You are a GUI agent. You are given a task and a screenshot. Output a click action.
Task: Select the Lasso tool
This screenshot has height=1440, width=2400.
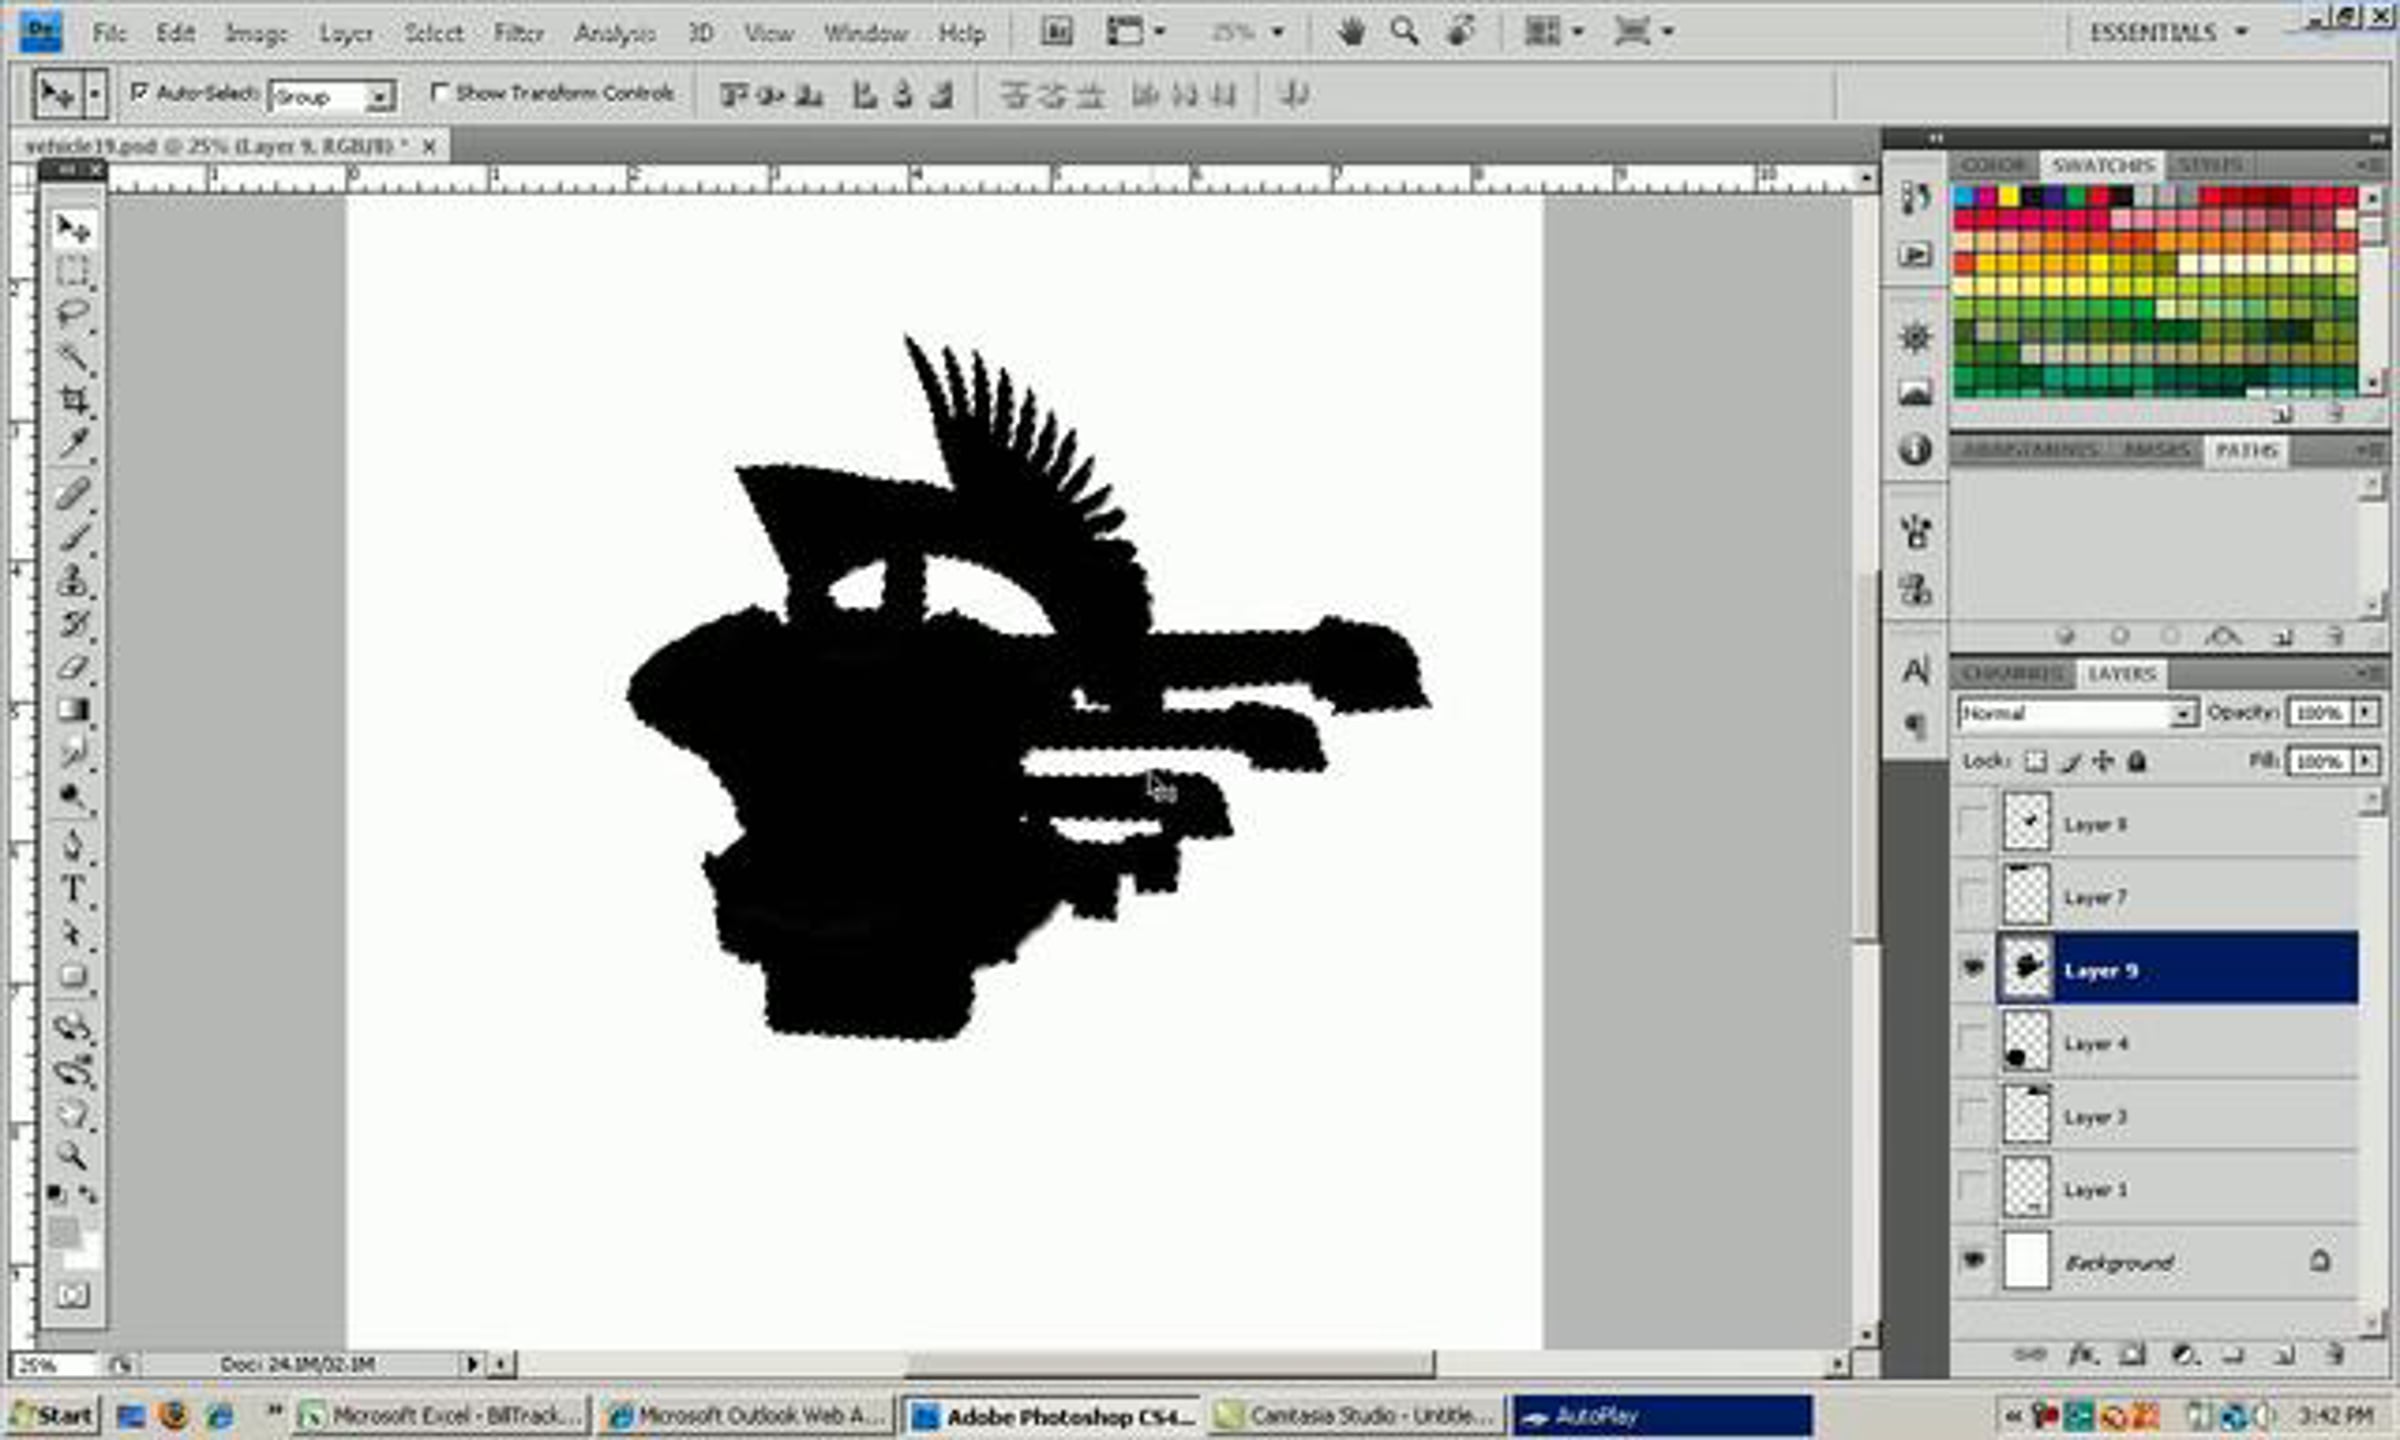coord(73,314)
